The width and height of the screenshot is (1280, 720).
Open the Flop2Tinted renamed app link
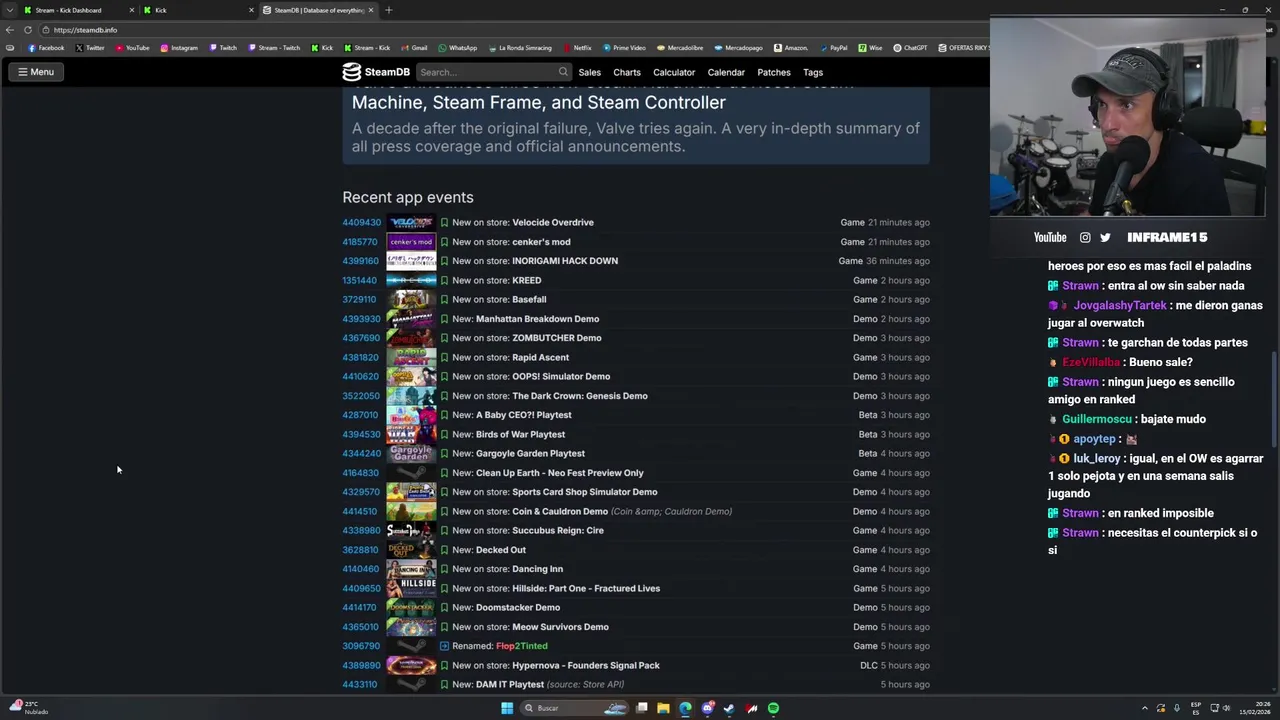click(521, 646)
